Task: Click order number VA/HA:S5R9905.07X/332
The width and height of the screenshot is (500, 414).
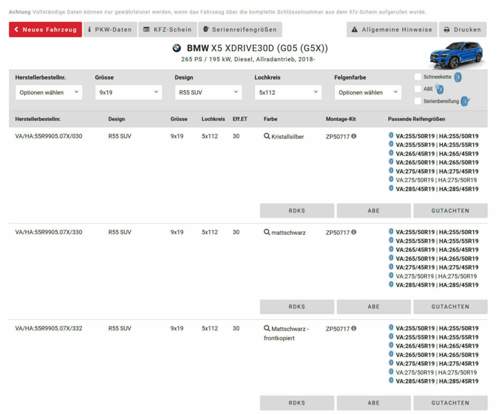Action: [x=49, y=328]
